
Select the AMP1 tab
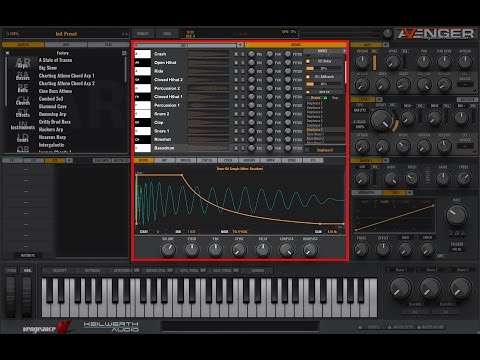point(367,44)
